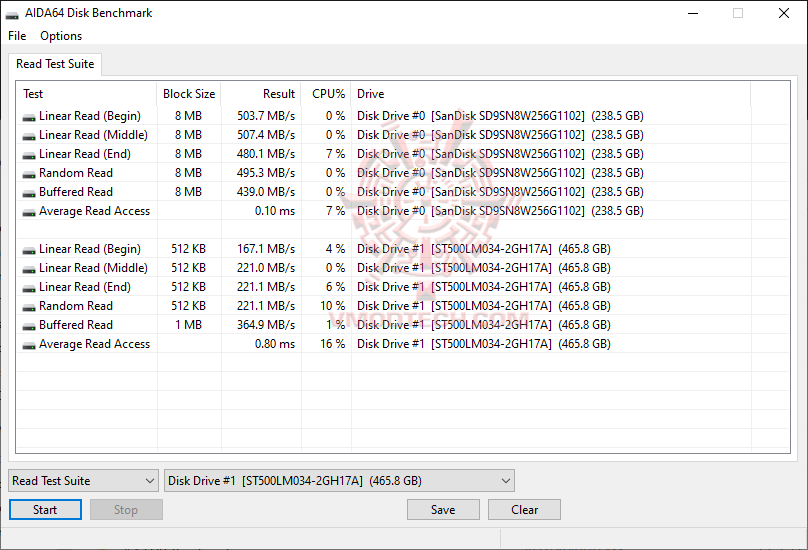
Task: Click SanDisk drive text in Average Read Access row
Action: [x=500, y=211]
